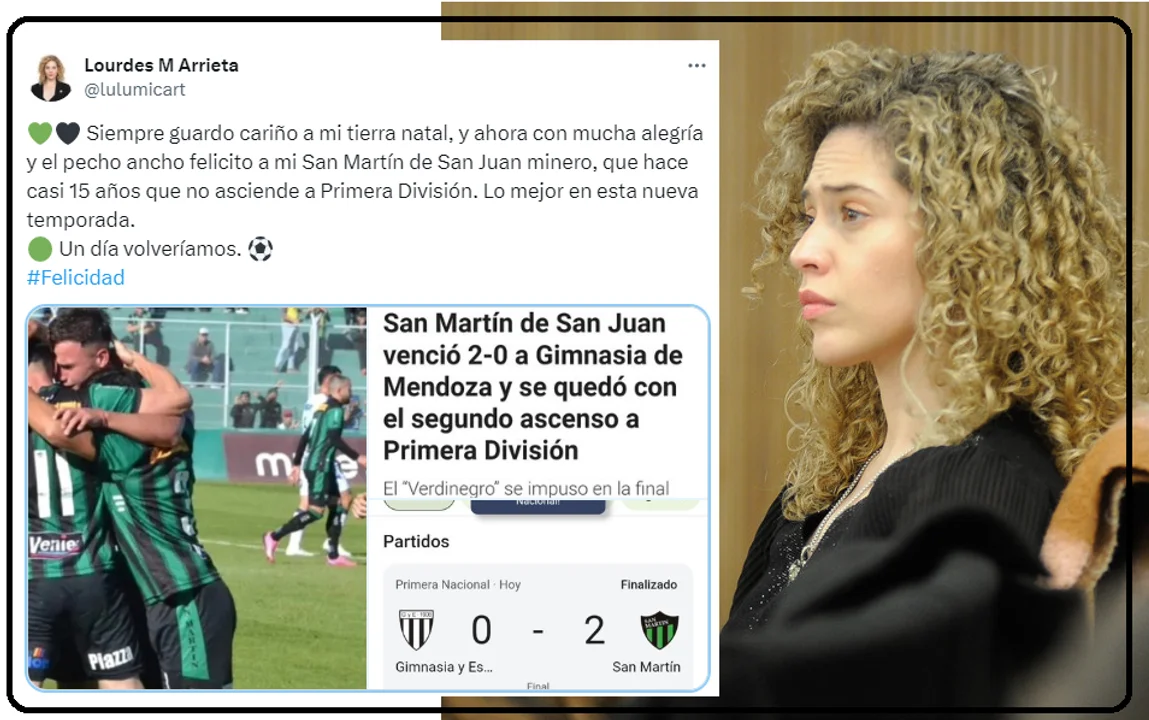
Task: Open the #Felicidad hashtag
Action: 75,278
